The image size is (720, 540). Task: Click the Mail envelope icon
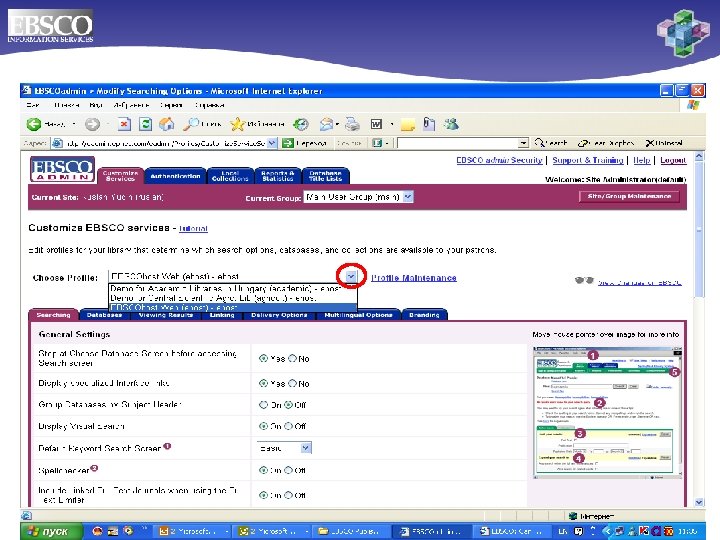point(326,124)
